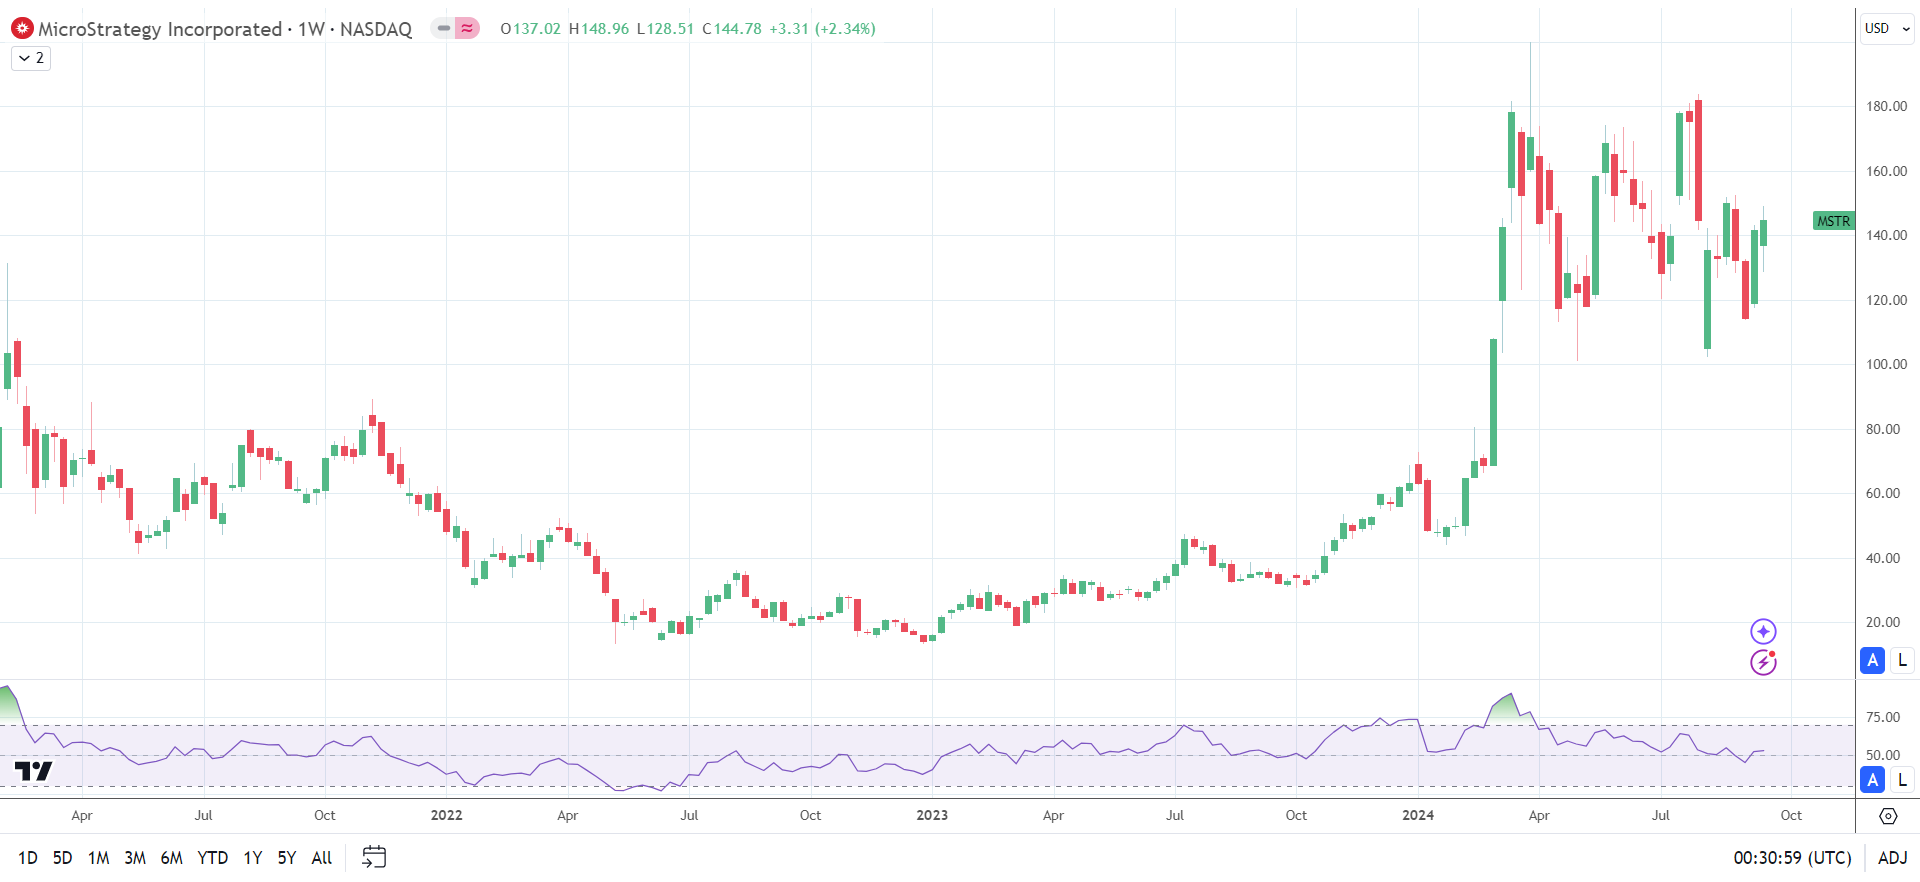1920x882 pixels.
Task: Click the pink approximate-equals indicator icon
Action: tap(467, 29)
